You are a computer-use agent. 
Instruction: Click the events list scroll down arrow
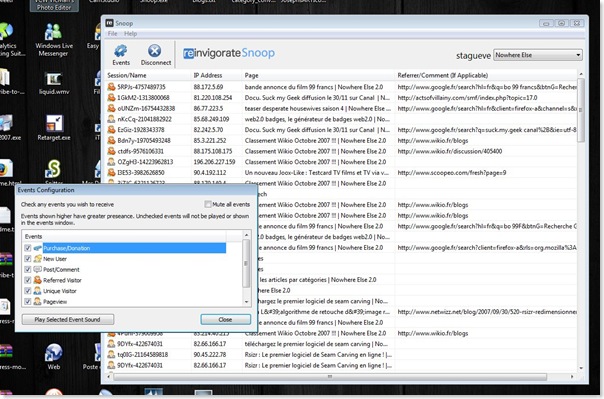pos(247,302)
